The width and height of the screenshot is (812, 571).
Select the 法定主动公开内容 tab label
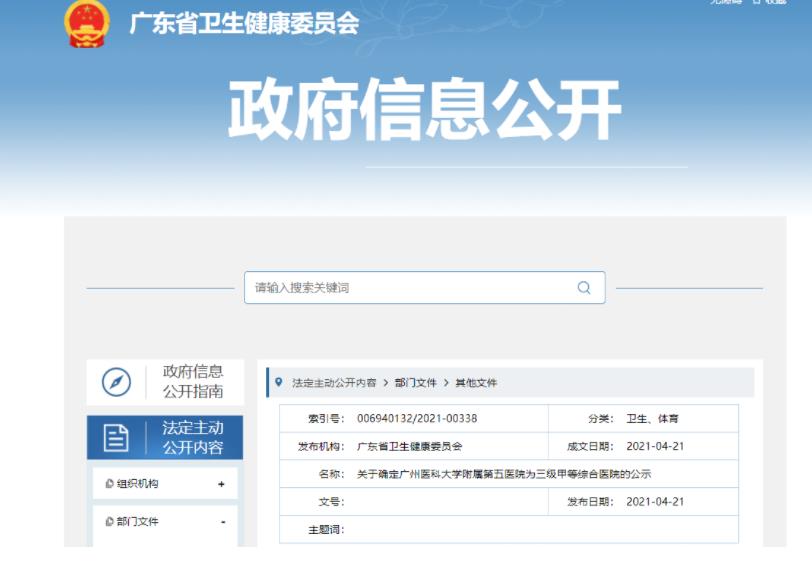tap(193, 438)
